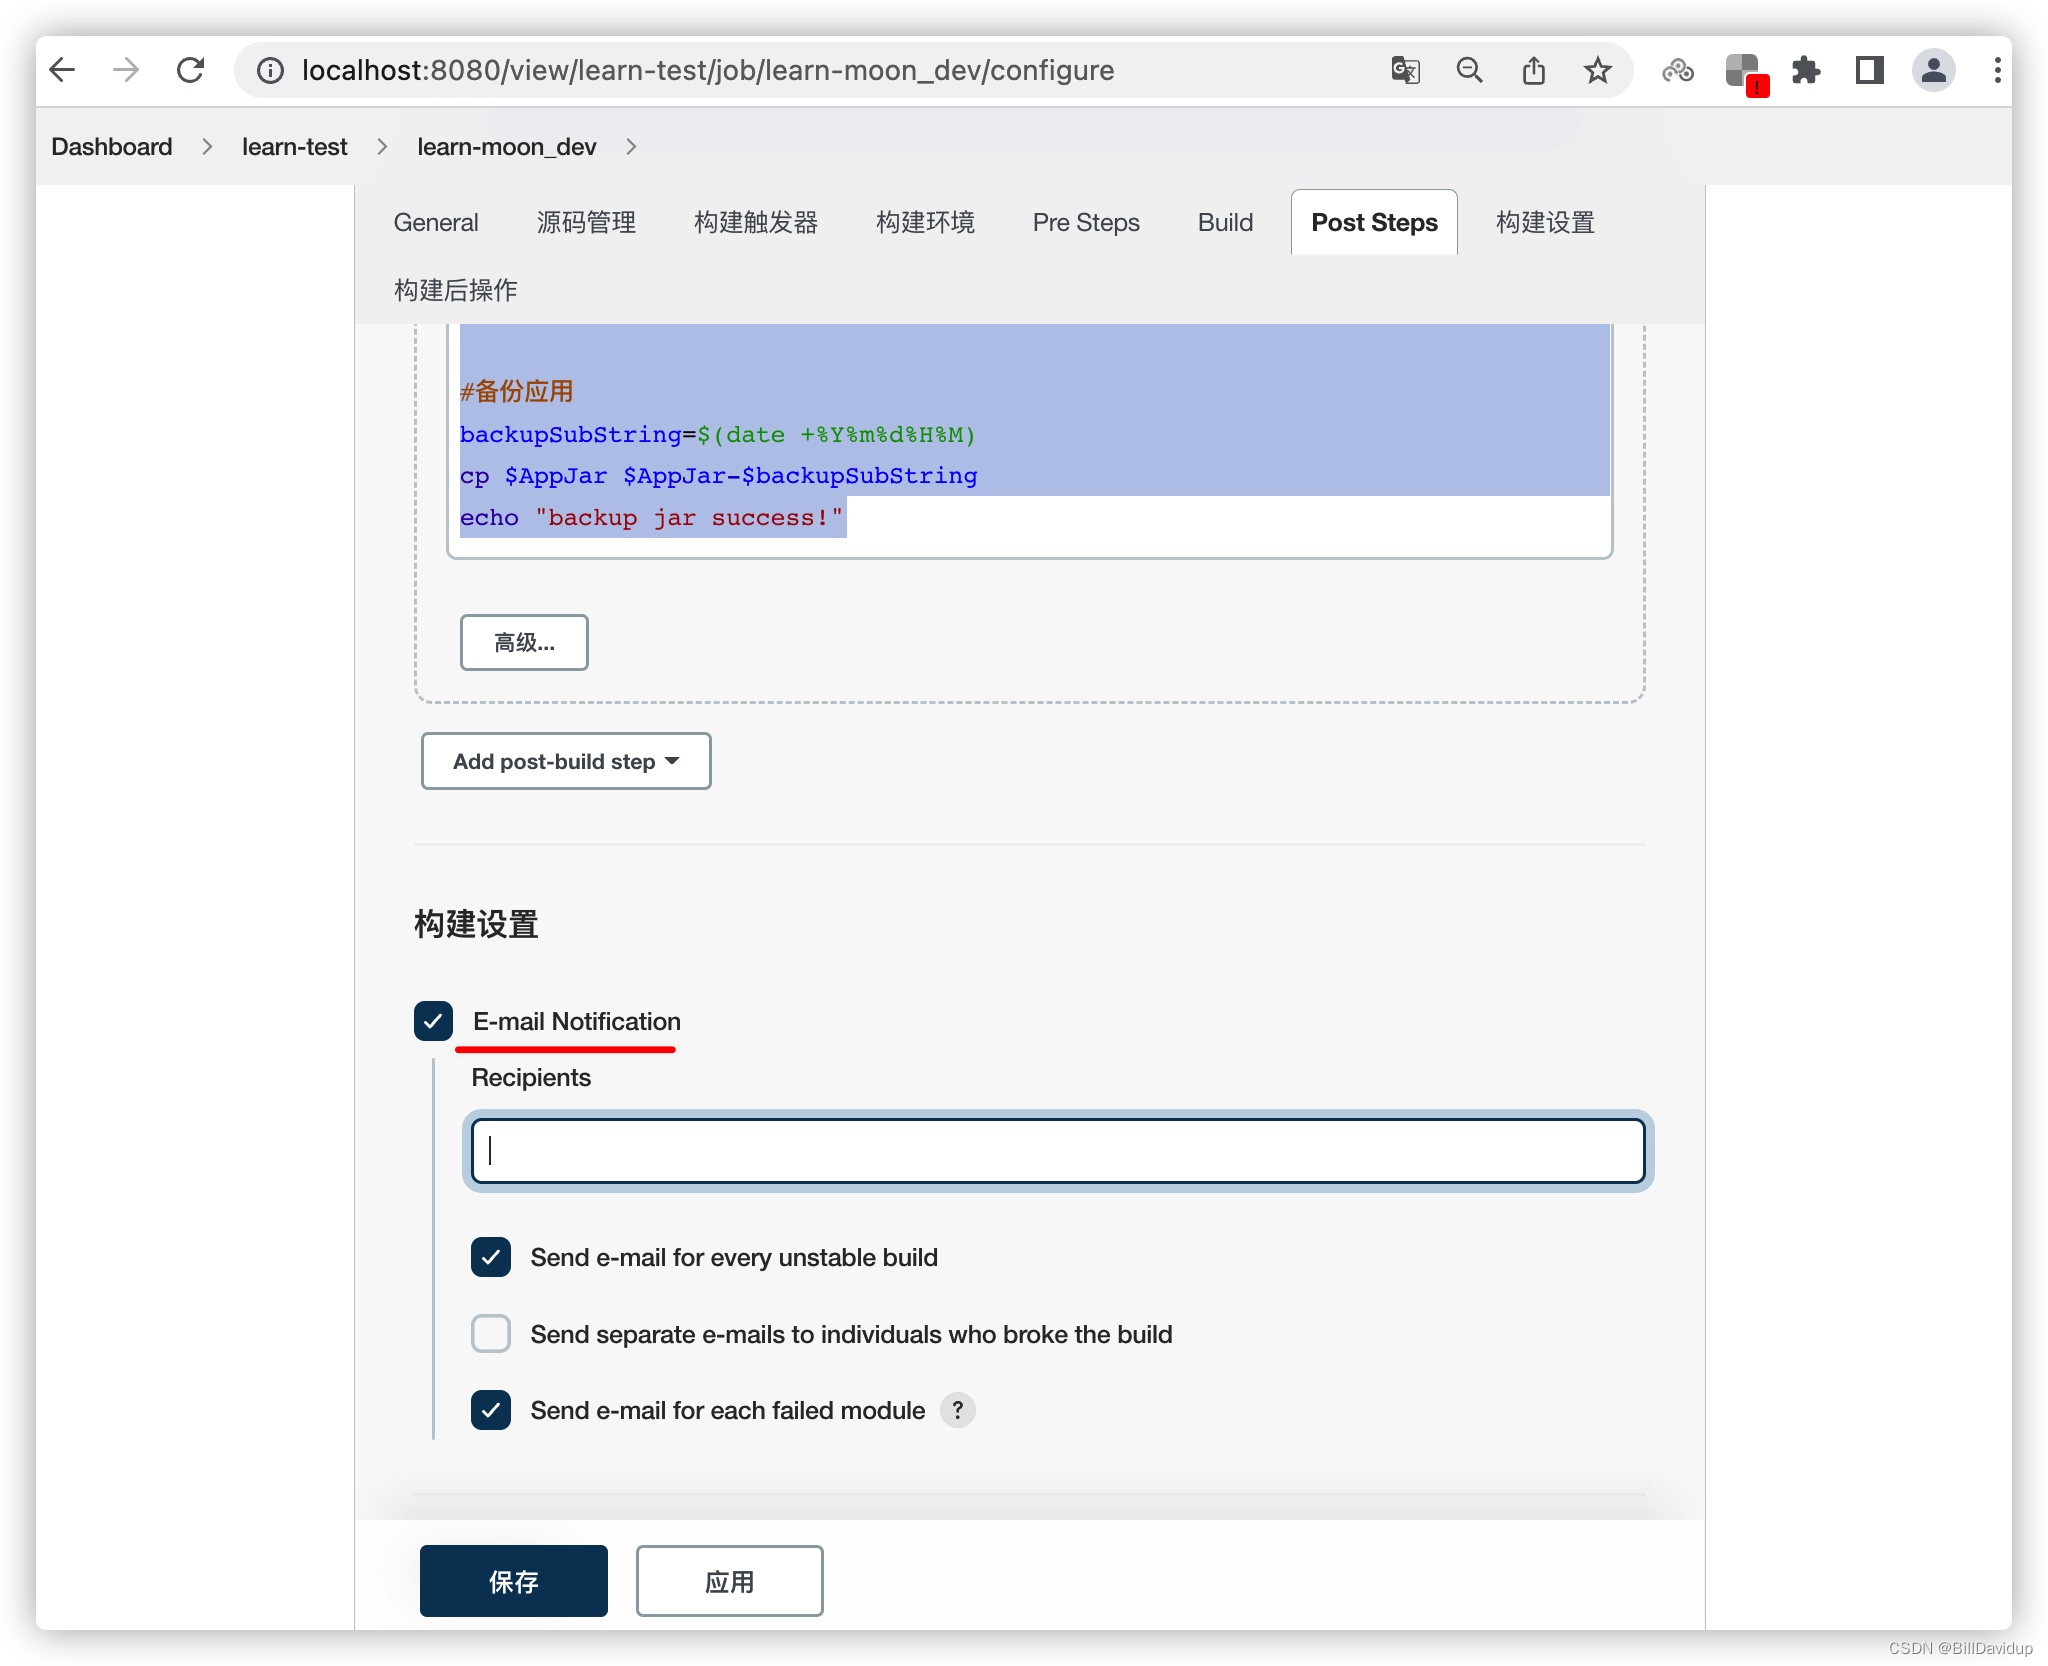Toggle Send e-mail for each failed module
The width and height of the screenshot is (2048, 1666).
(491, 1410)
